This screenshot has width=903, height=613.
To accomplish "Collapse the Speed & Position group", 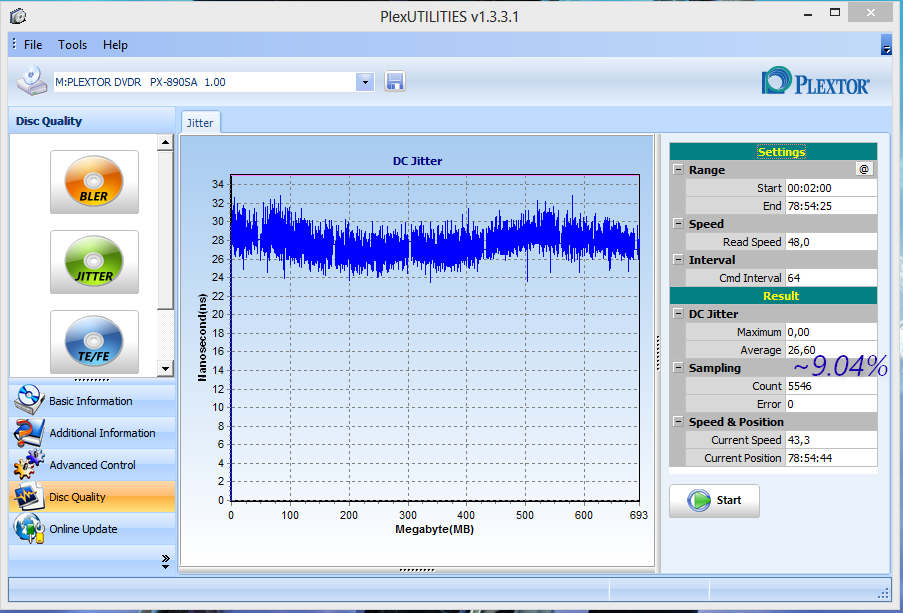I will click(678, 422).
